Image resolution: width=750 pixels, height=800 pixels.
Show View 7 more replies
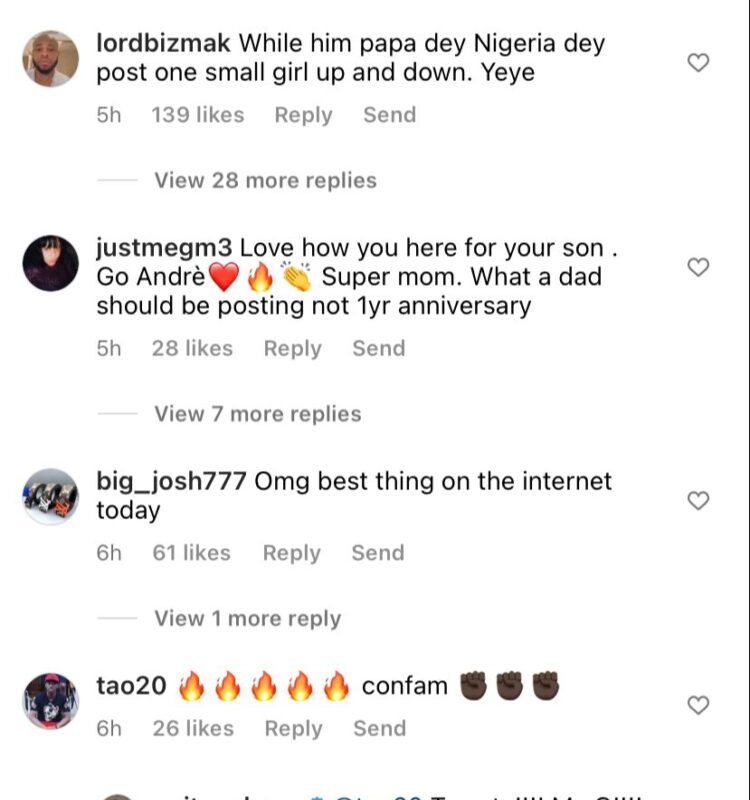[257, 414]
